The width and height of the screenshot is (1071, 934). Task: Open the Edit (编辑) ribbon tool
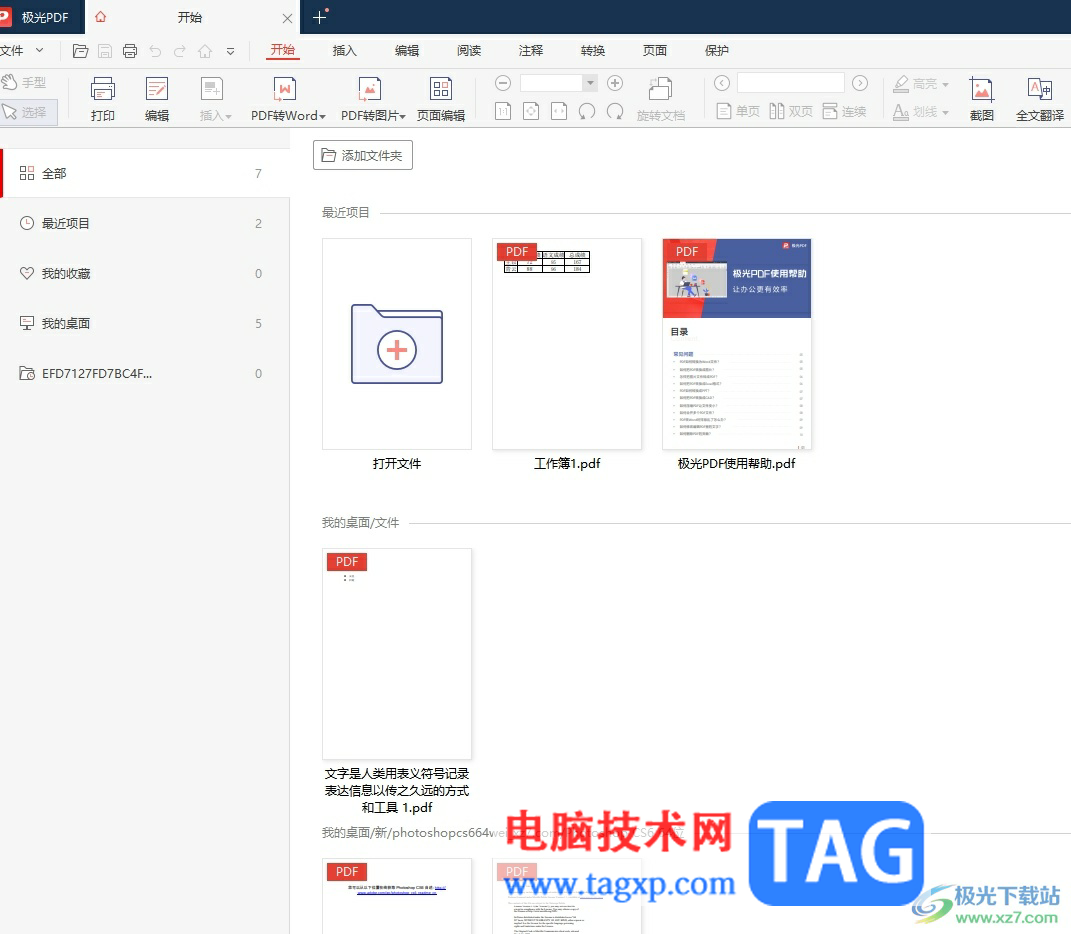point(156,99)
